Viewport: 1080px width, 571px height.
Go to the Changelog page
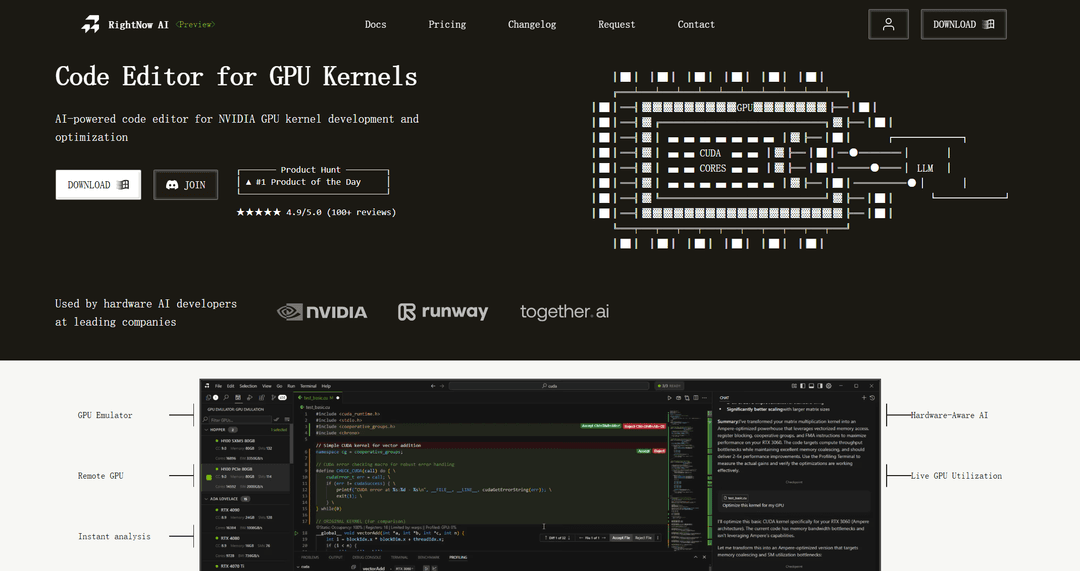pyautogui.click(x=532, y=24)
